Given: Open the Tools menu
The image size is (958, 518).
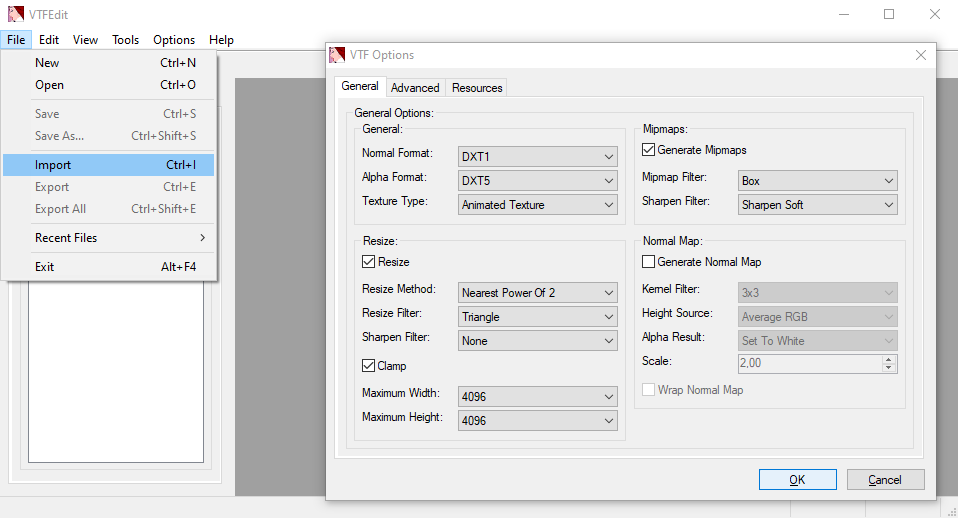Looking at the screenshot, I should coord(125,40).
